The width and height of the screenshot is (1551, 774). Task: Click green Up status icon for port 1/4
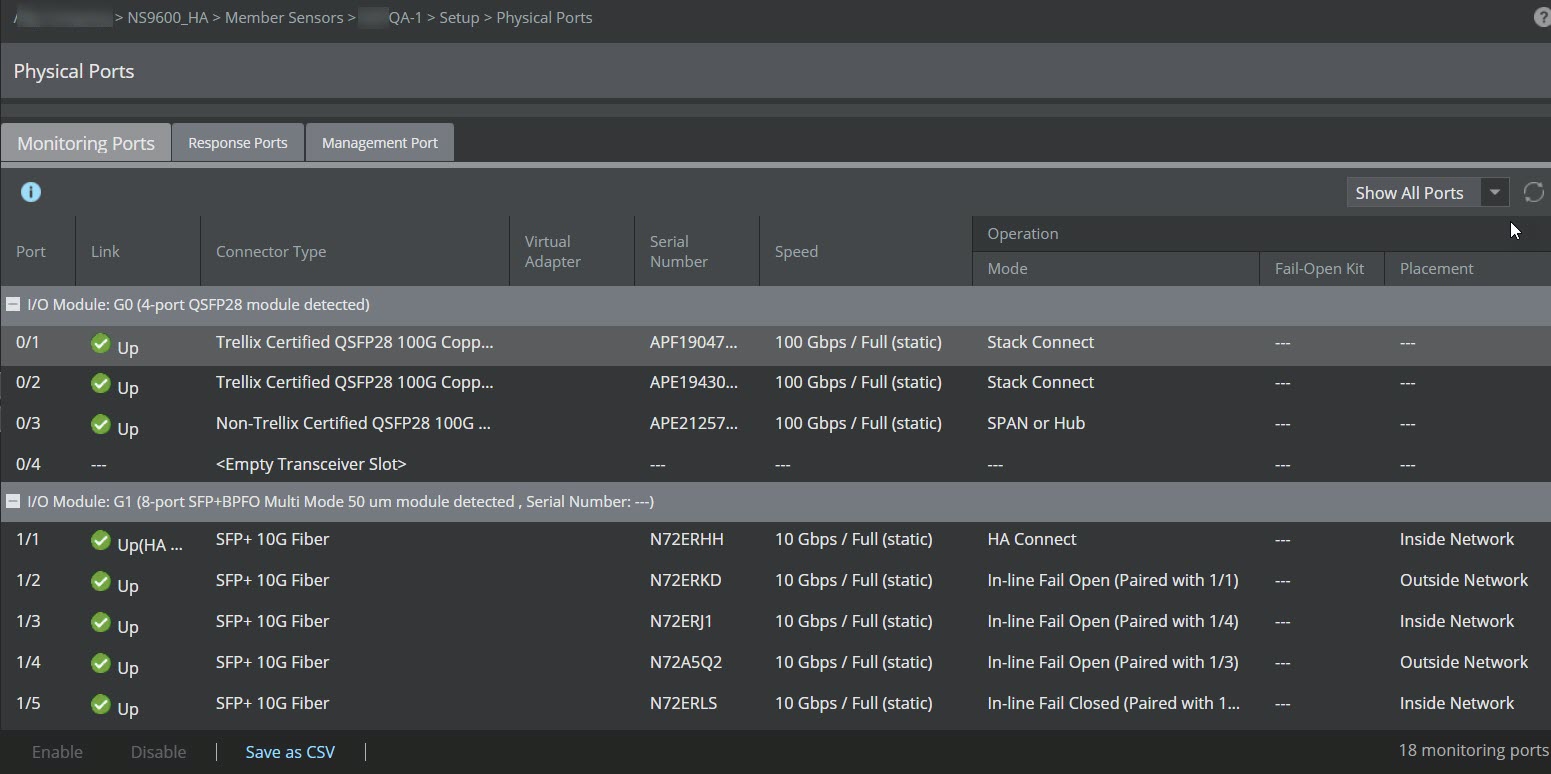click(x=100, y=663)
